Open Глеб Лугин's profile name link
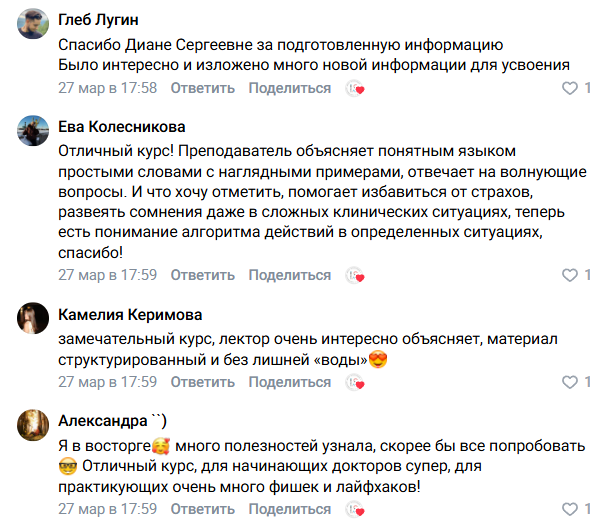Viewport: 612px width, 529px height. [x=98, y=20]
